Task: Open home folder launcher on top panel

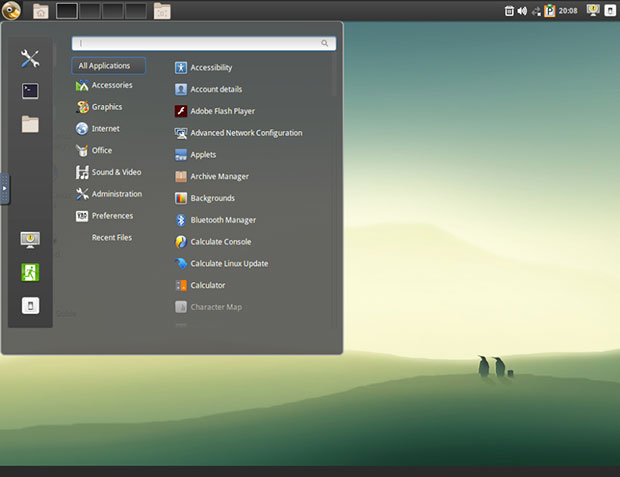Action: [x=41, y=11]
